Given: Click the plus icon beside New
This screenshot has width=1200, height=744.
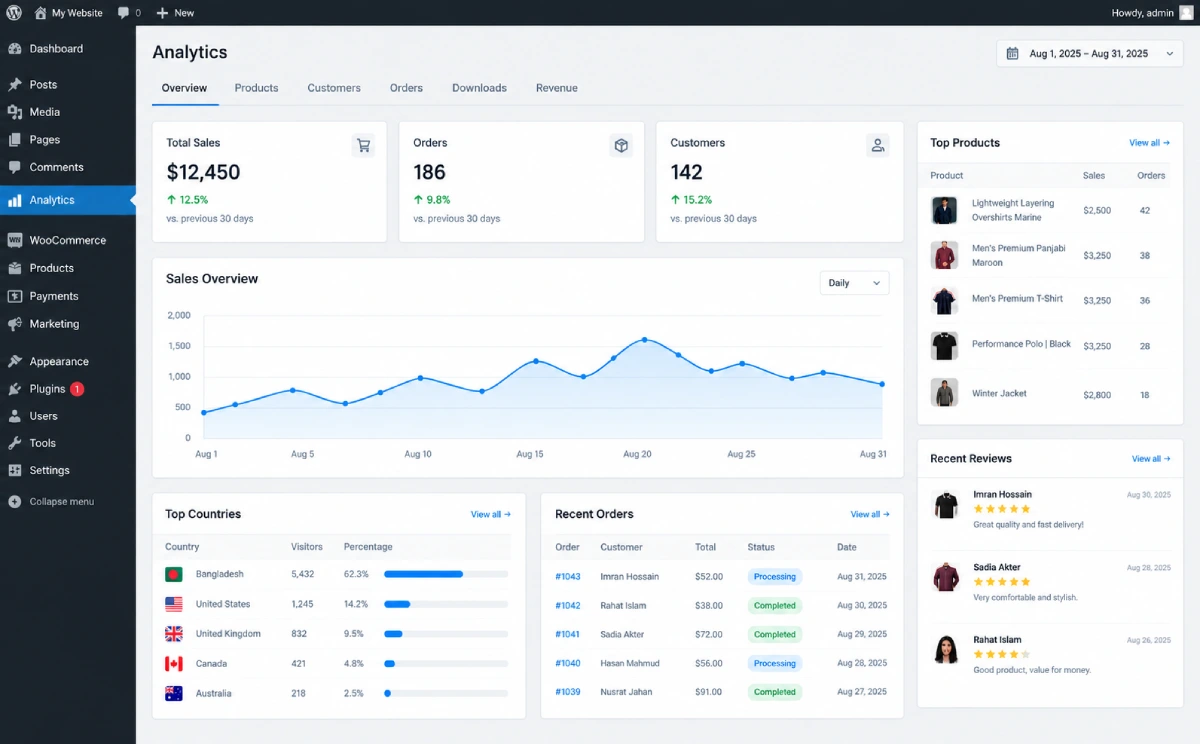Looking at the screenshot, I should (x=162, y=13).
